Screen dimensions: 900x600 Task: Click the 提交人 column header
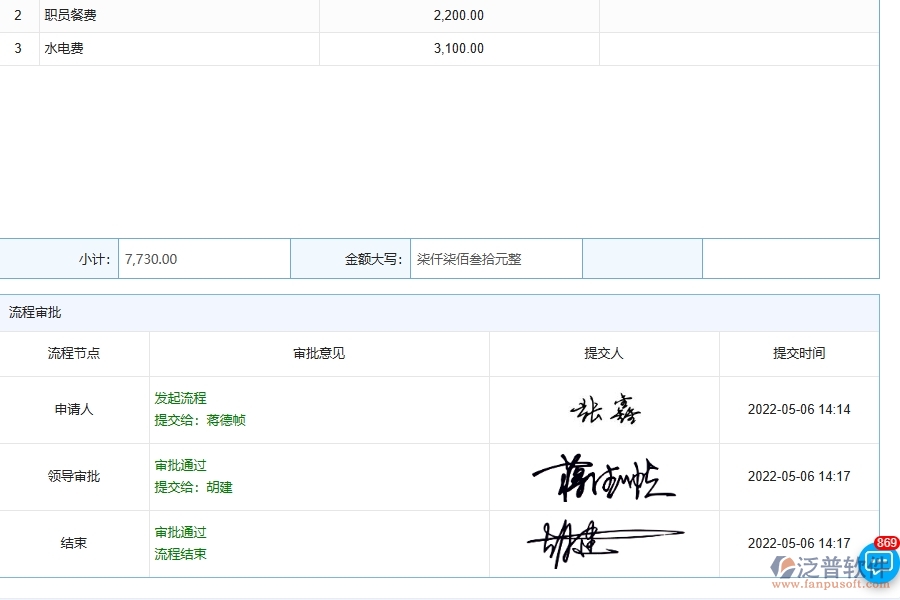(604, 353)
